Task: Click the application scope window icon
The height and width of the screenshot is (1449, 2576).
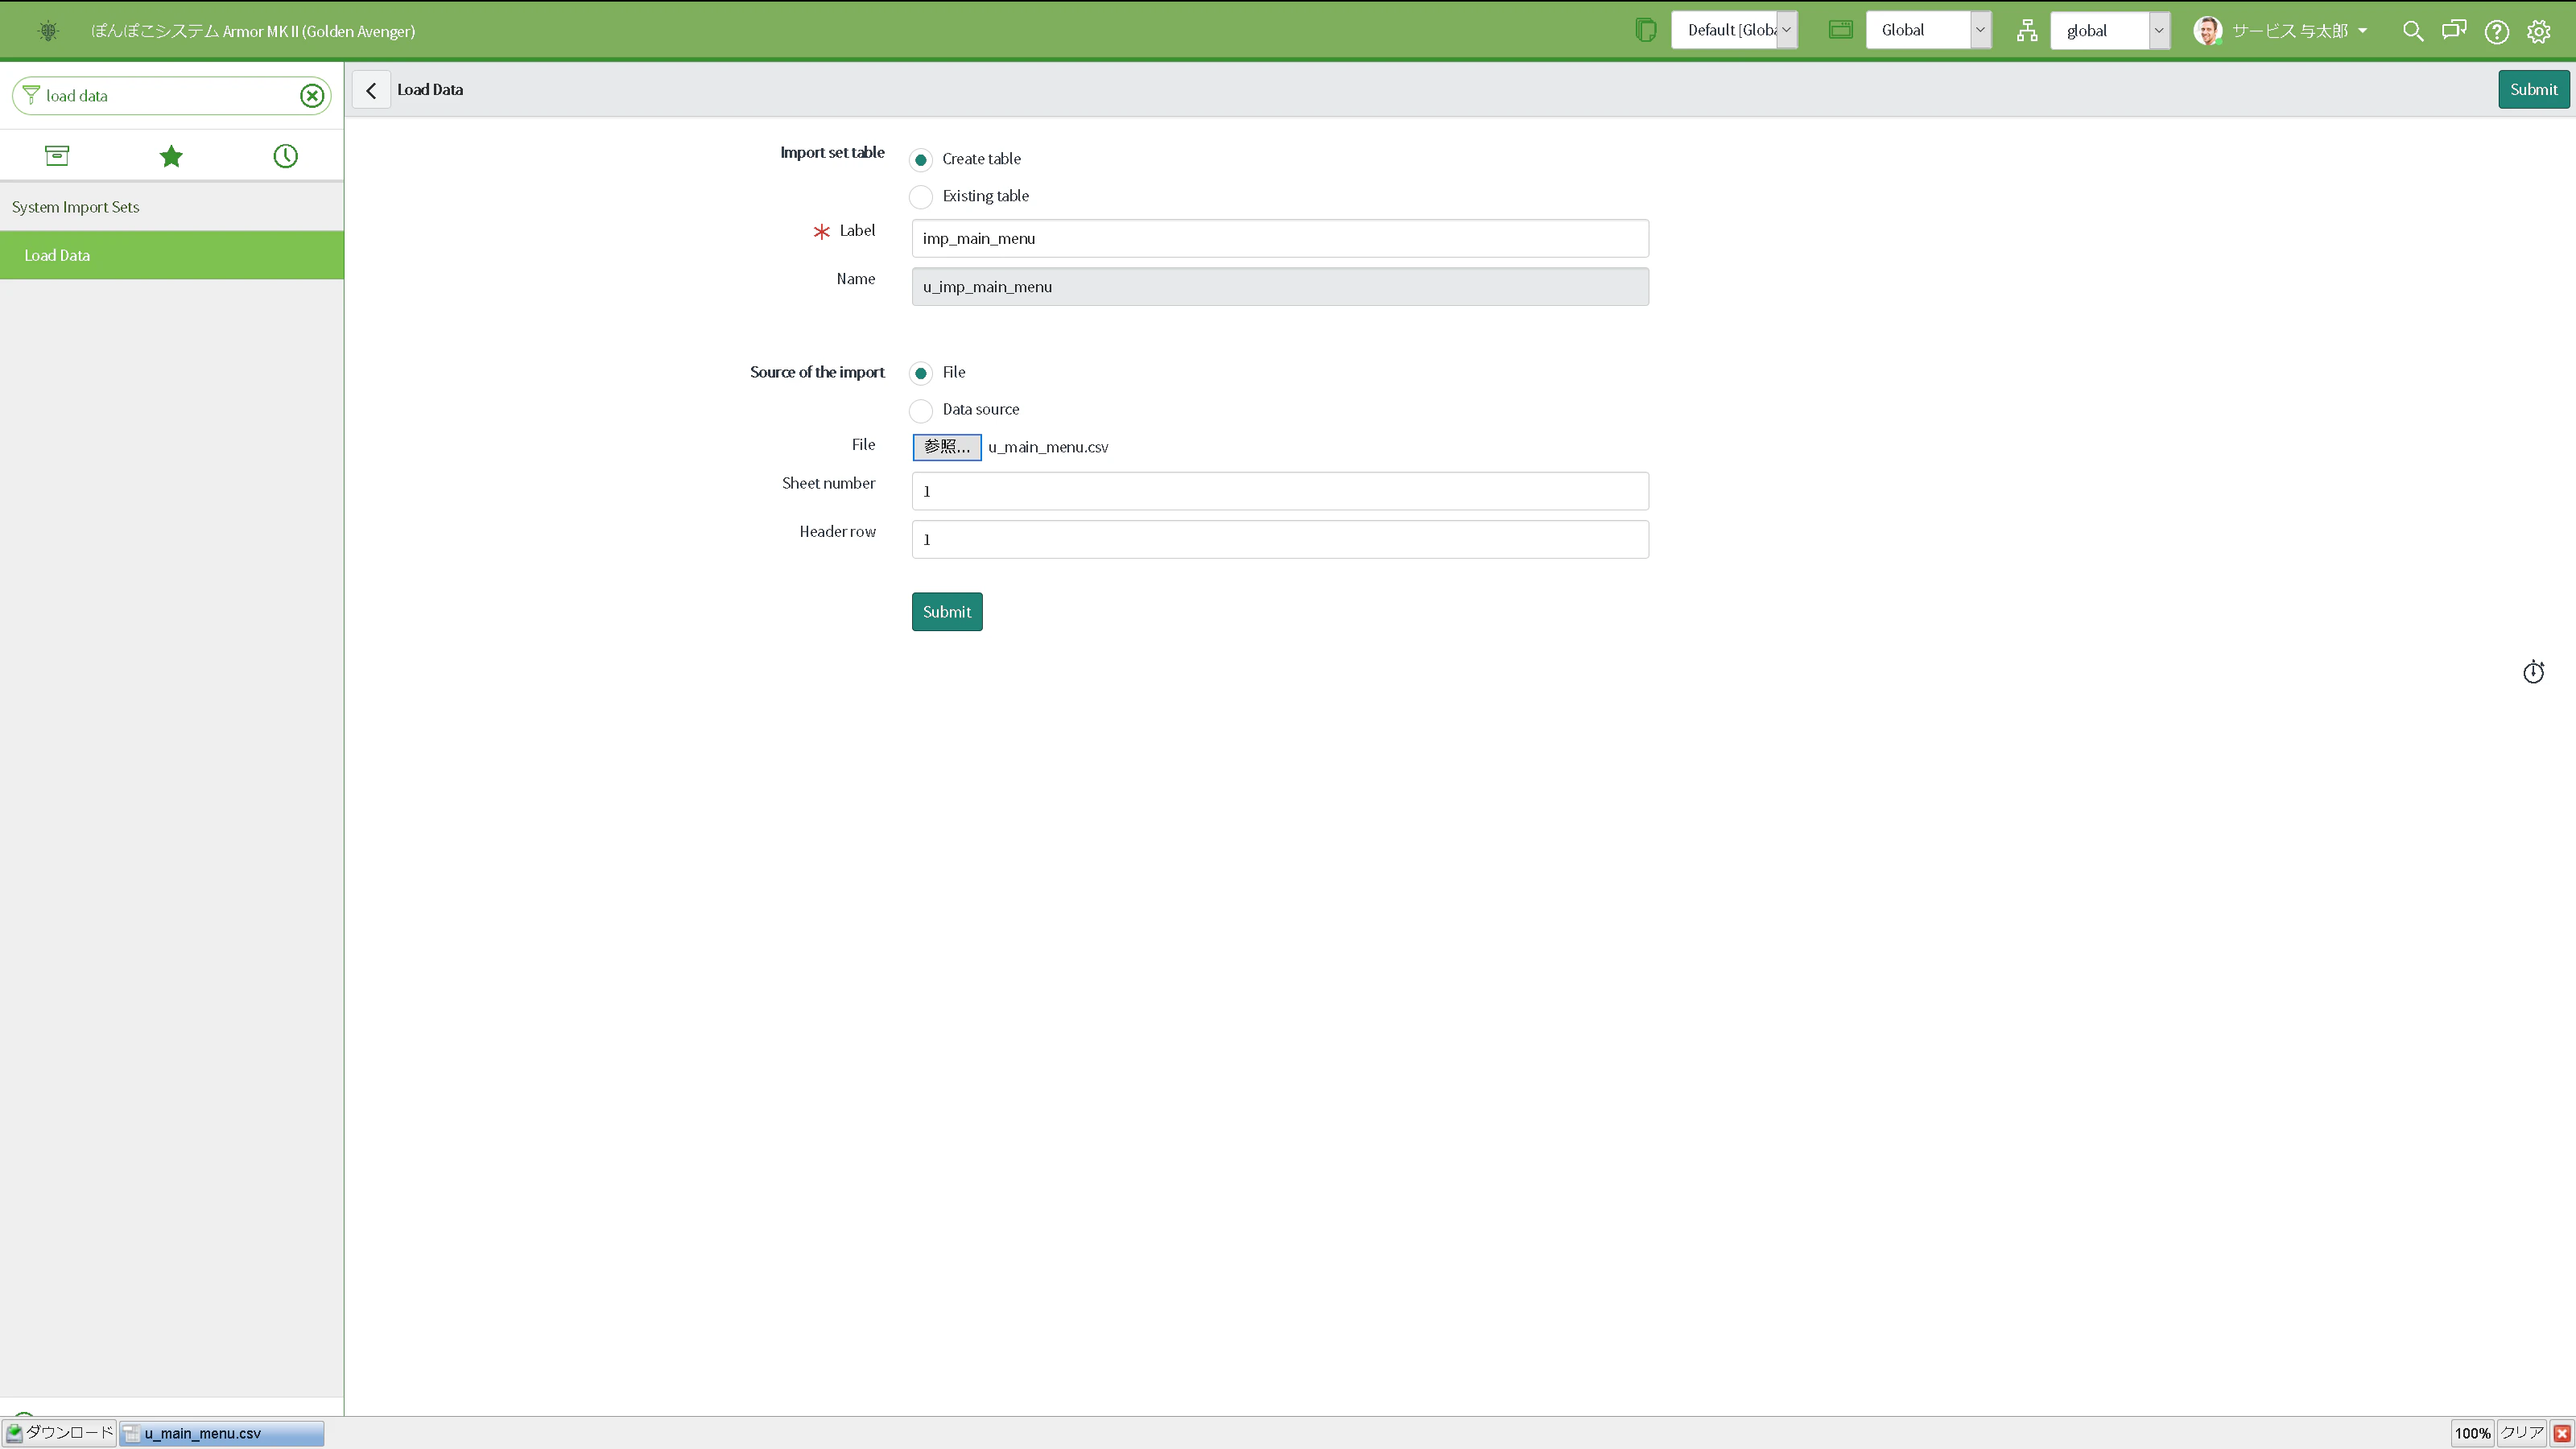Action: pyautogui.click(x=1841, y=30)
